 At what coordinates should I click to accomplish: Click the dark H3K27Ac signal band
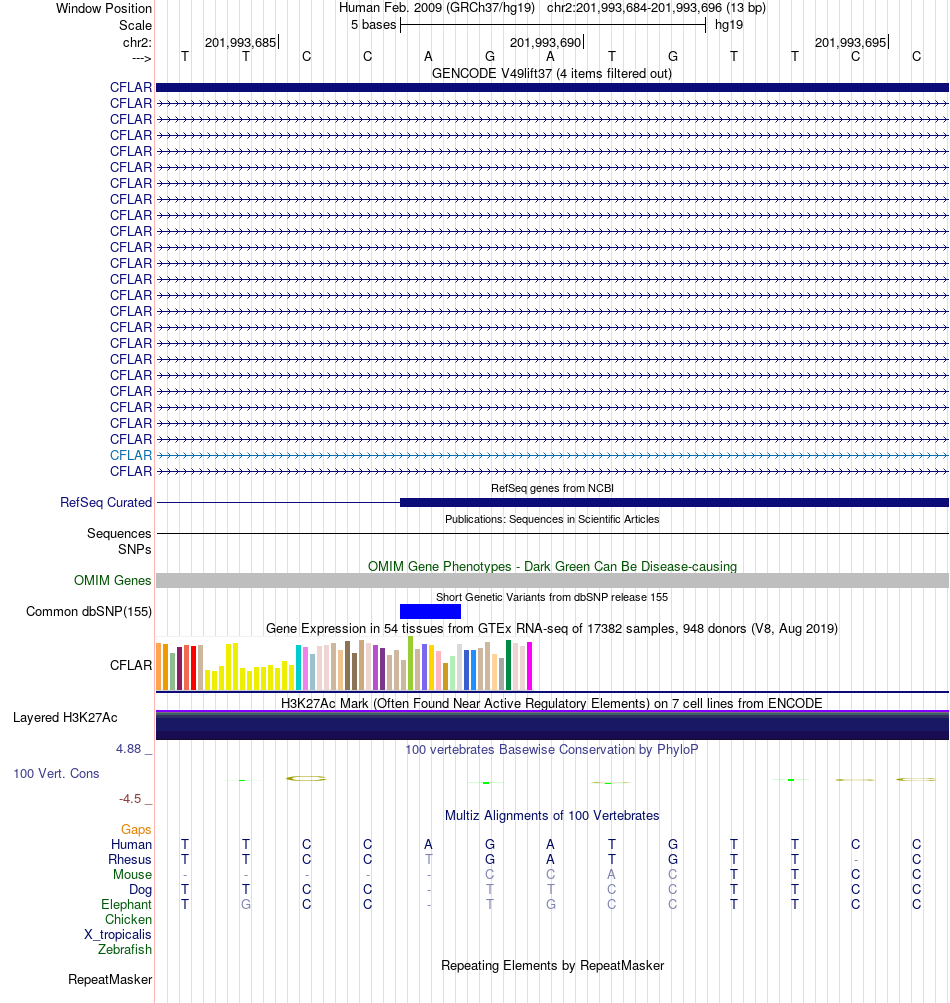point(552,725)
